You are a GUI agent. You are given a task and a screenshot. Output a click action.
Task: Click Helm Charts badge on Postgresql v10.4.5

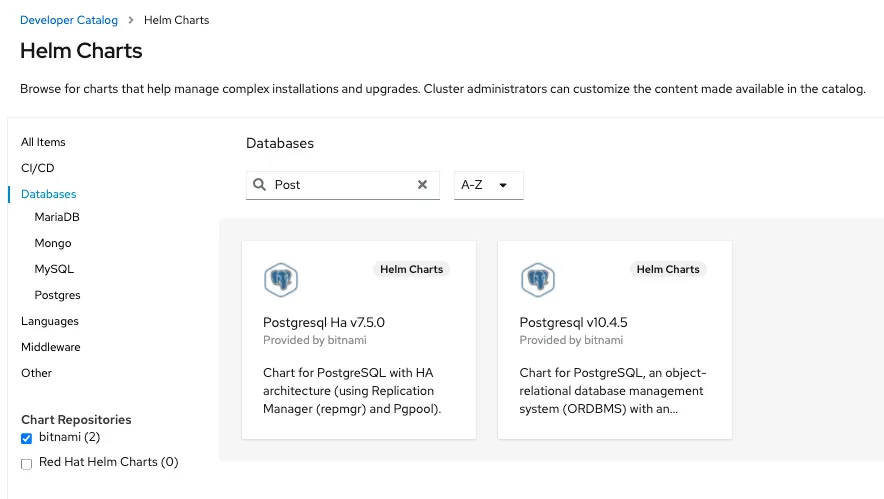[x=668, y=269]
